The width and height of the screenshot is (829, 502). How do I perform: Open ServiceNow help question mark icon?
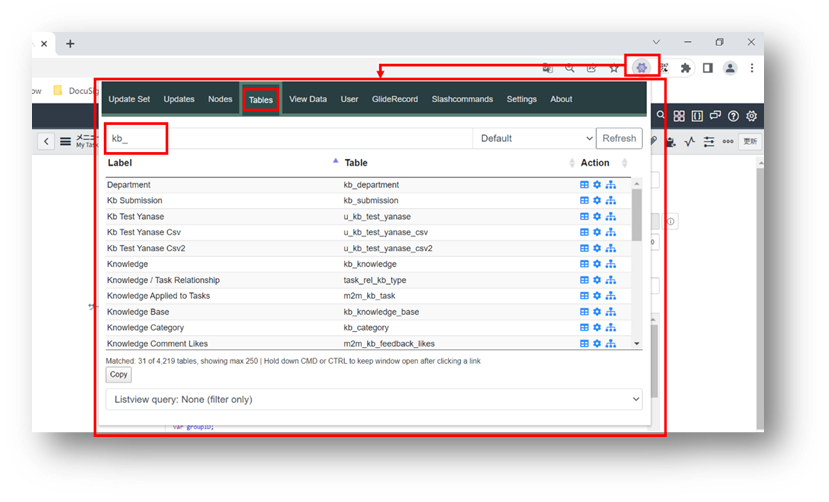[733, 116]
